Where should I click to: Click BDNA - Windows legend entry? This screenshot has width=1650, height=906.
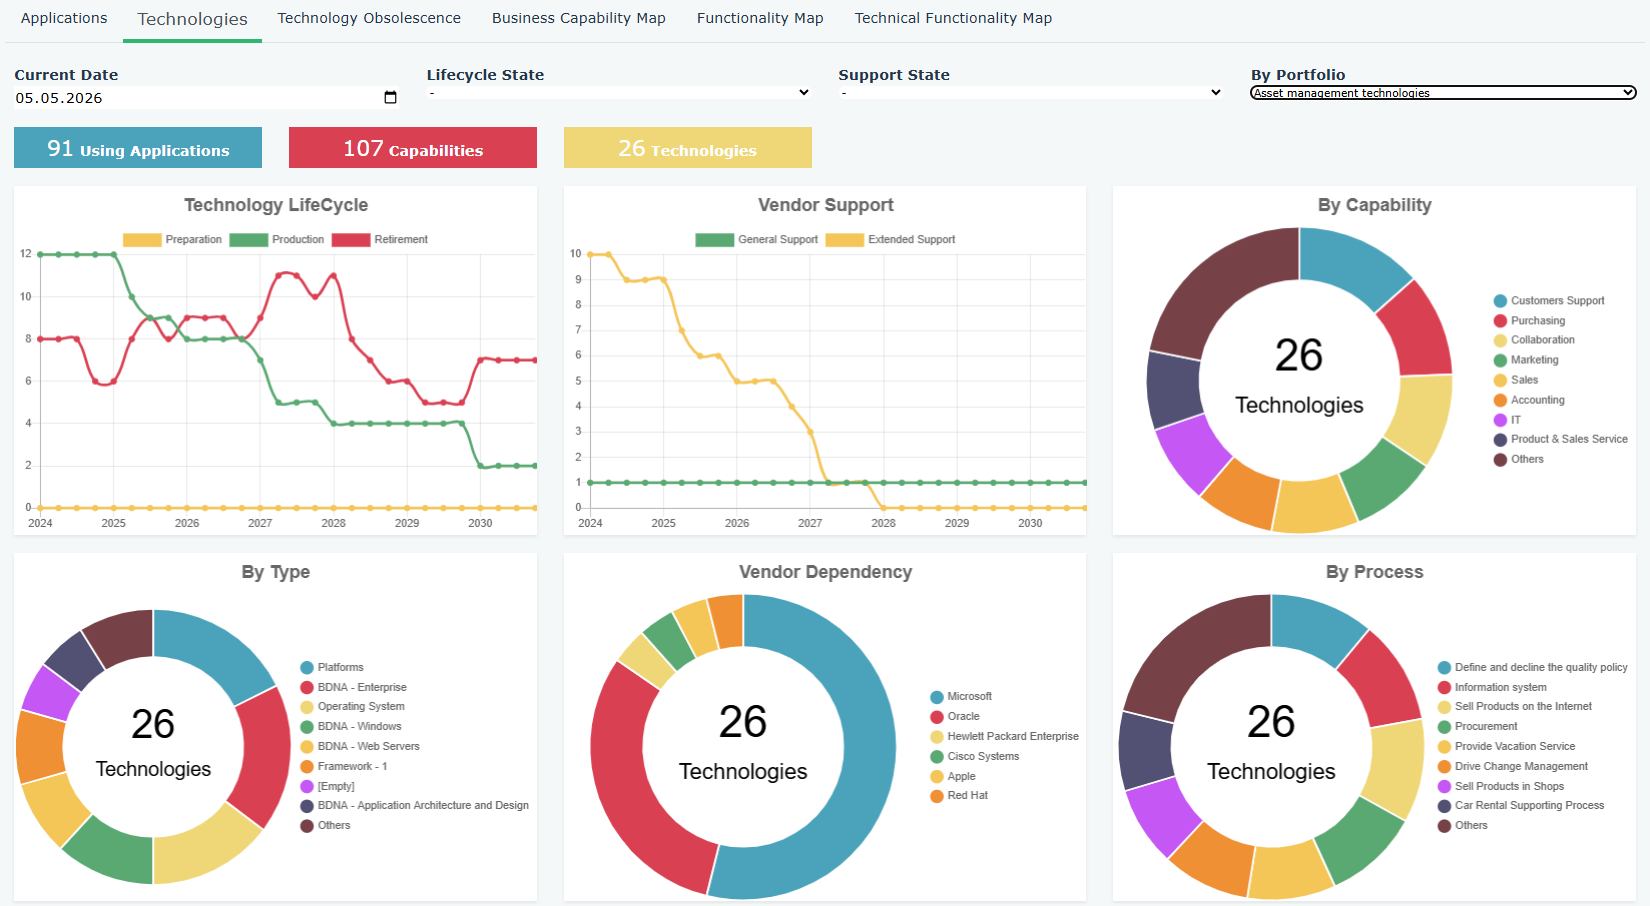click(351, 726)
